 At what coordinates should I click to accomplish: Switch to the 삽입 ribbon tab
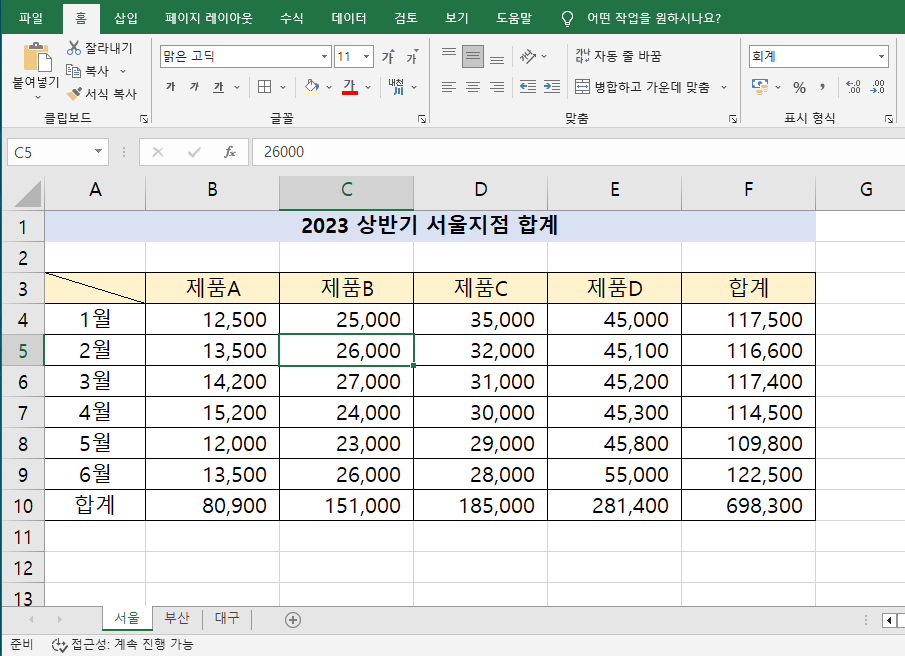click(126, 18)
